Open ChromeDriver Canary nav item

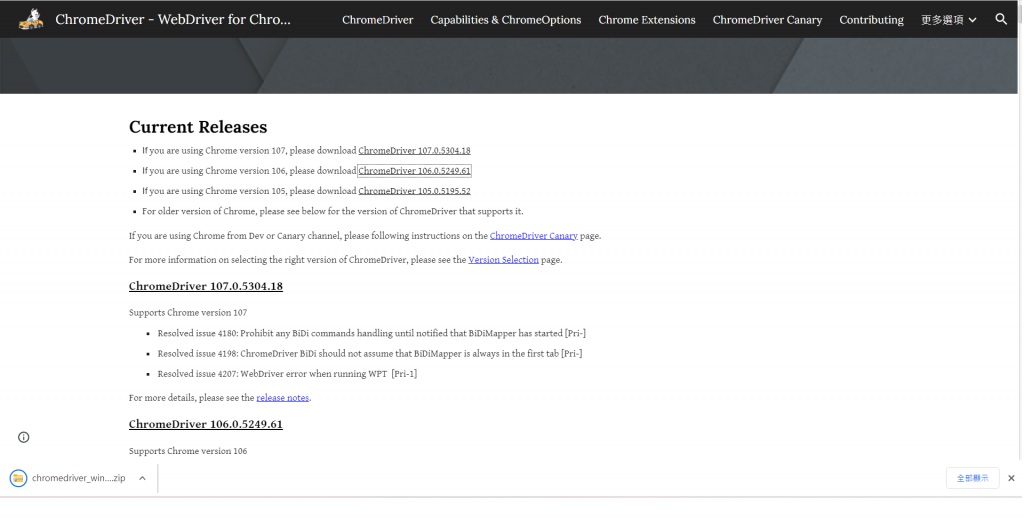[x=767, y=20]
